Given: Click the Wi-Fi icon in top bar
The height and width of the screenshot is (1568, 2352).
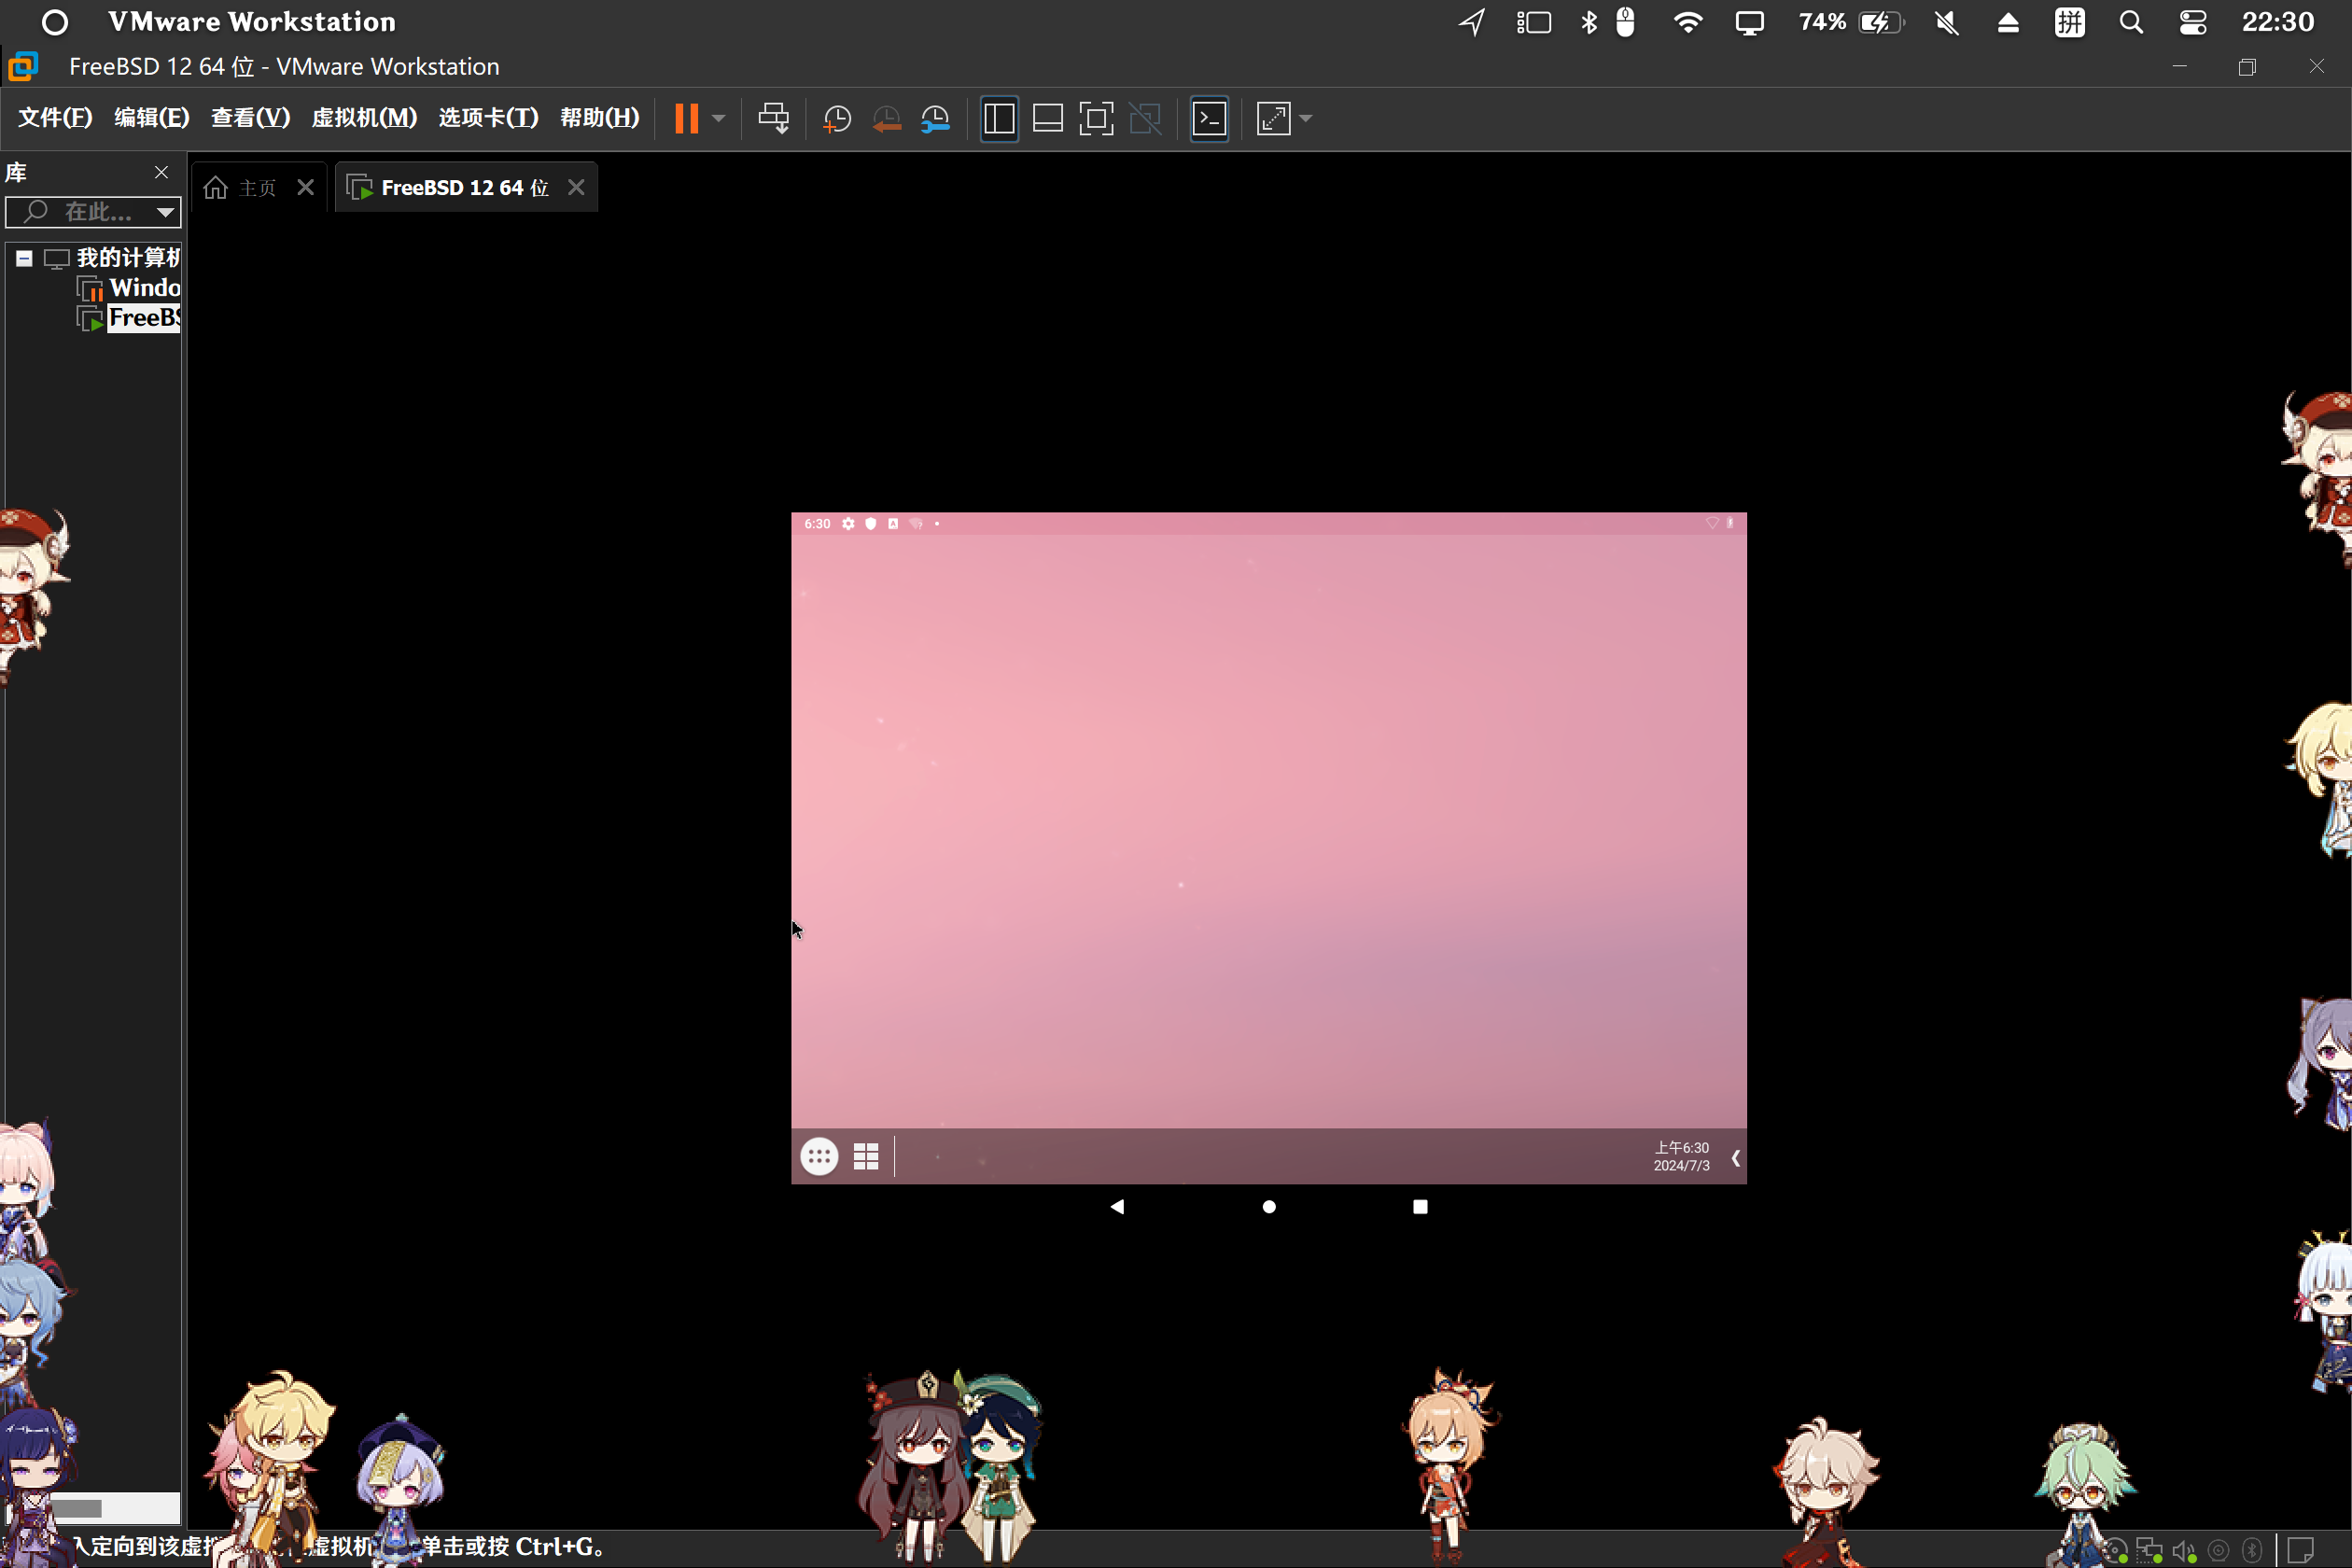Looking at the screenshot, I should (1688, 22).
